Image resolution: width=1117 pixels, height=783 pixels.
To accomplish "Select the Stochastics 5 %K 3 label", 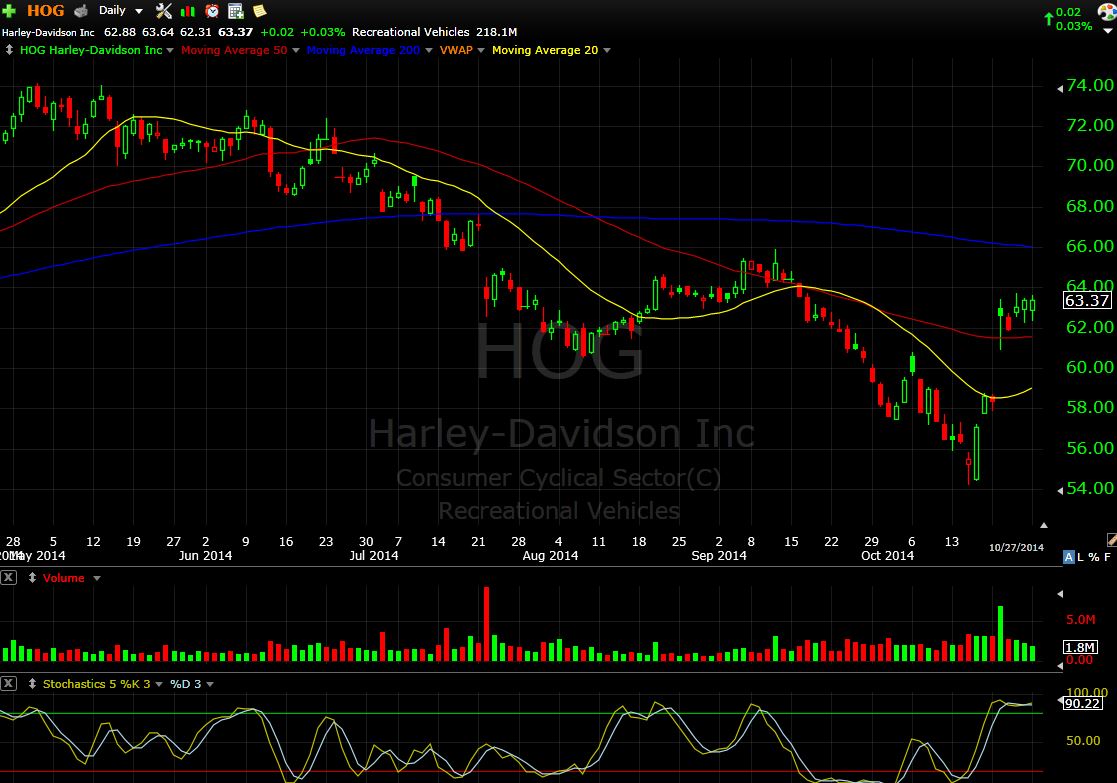I will pyautogui.click(x=97, y=684).
